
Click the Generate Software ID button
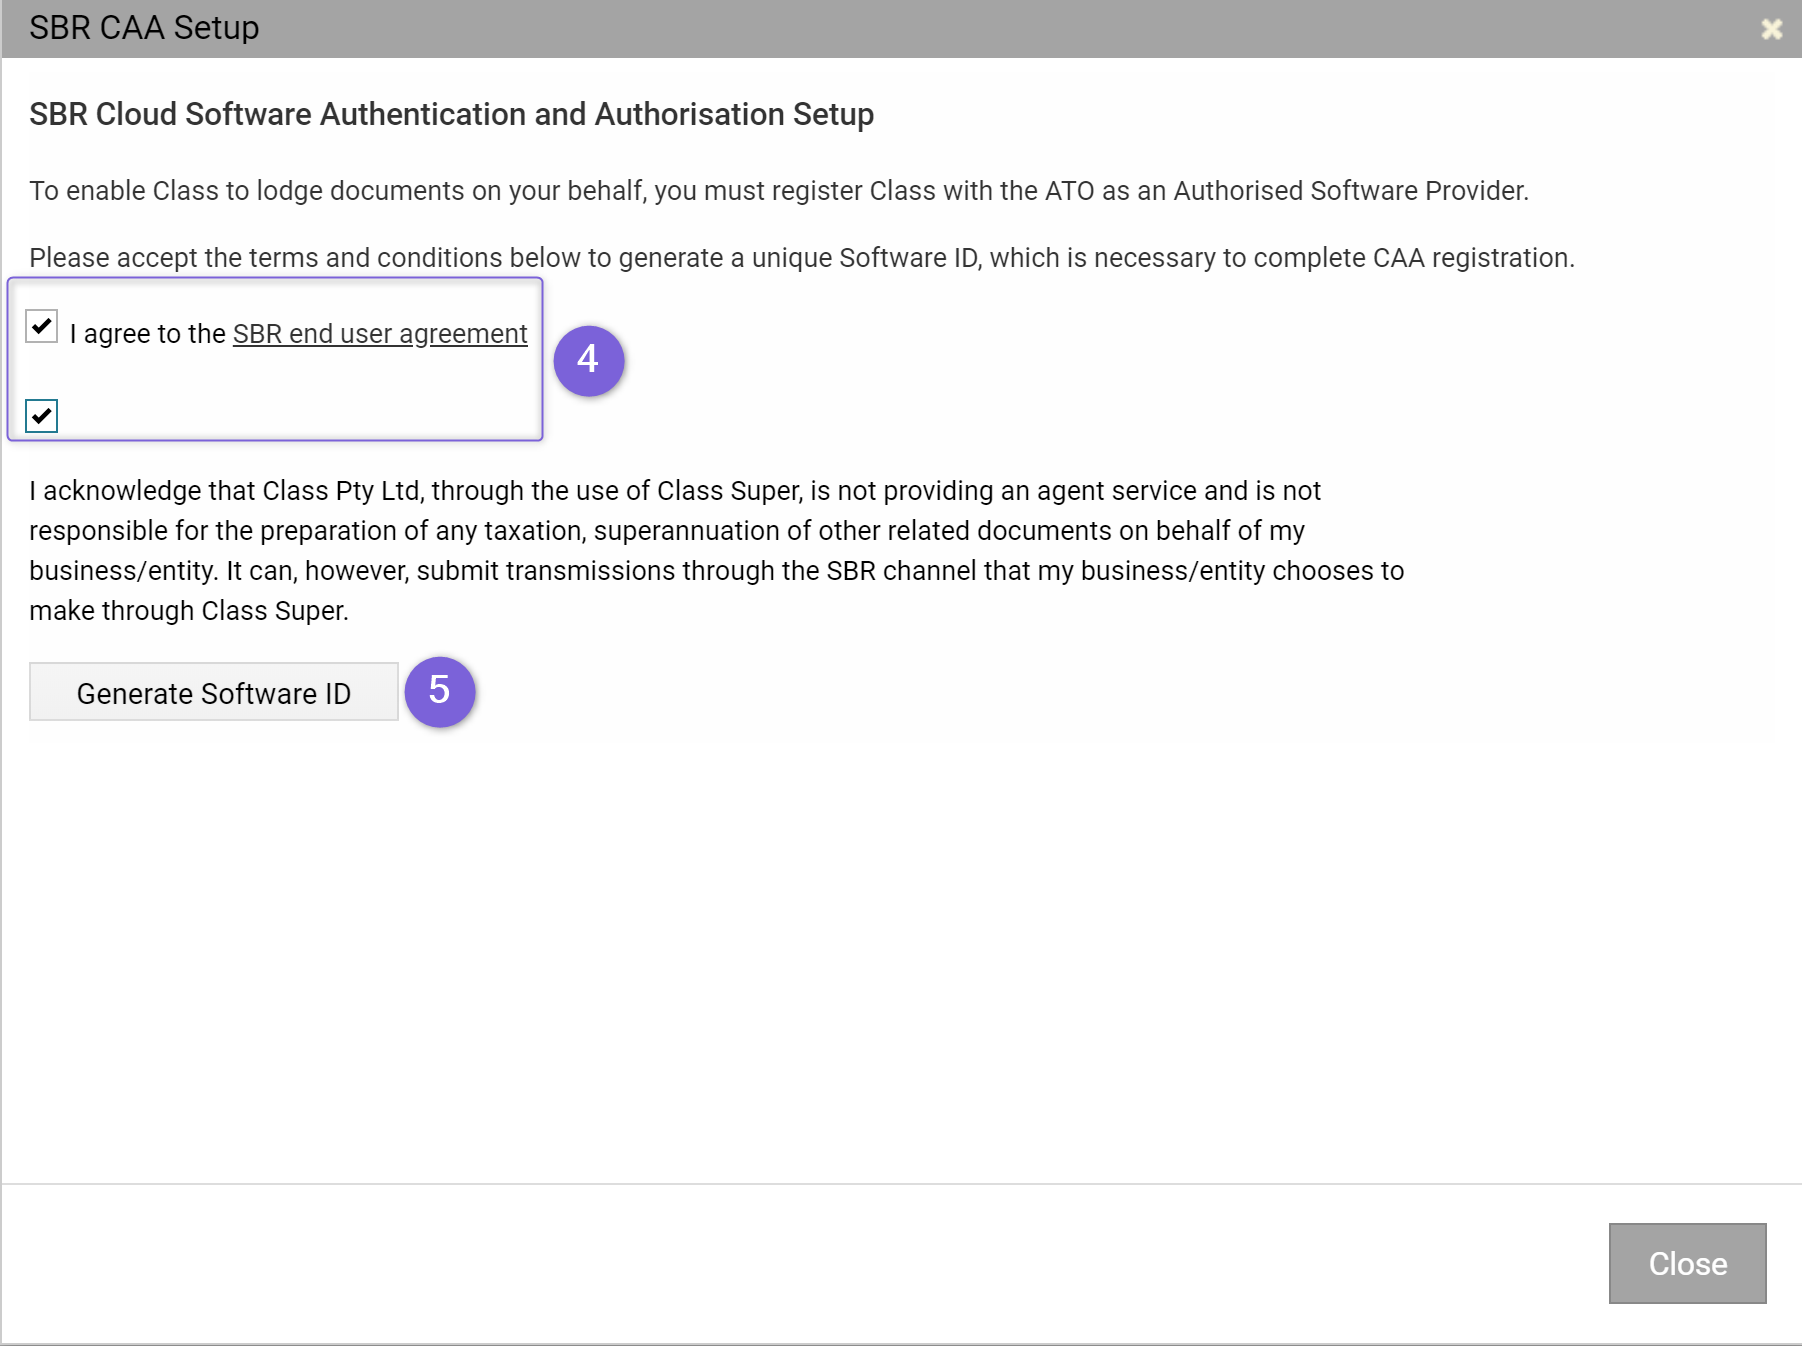pyautogui.click(x=214, y=692)
